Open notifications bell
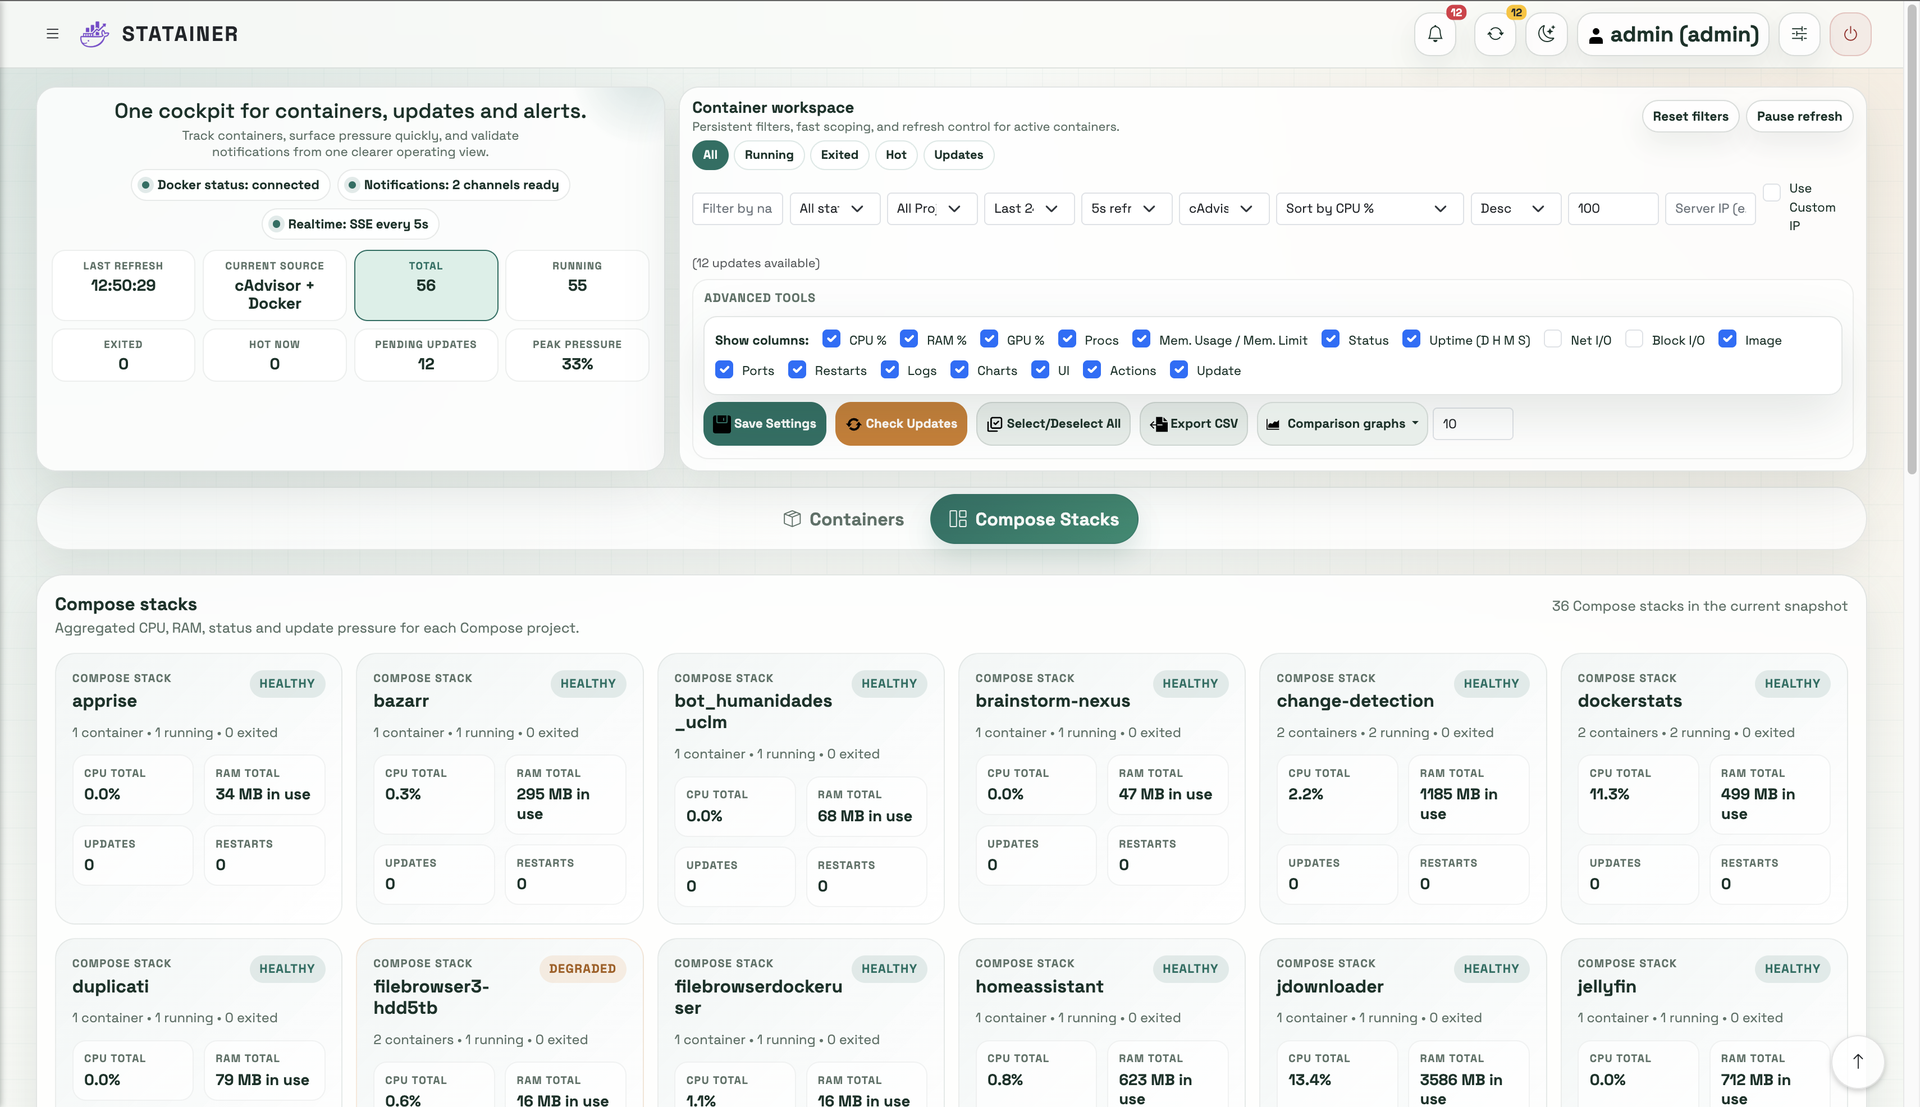This screenshot has width=1920, height=1107. click(1435, 34)
